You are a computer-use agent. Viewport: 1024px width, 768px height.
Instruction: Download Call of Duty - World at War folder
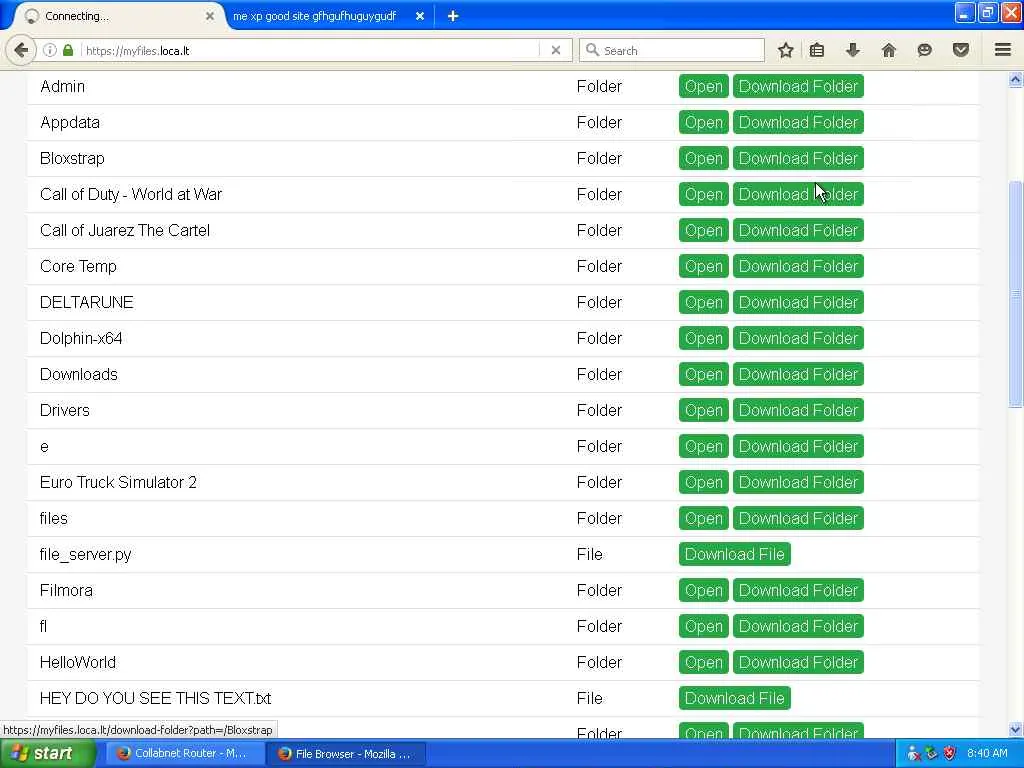coord(798,194)
